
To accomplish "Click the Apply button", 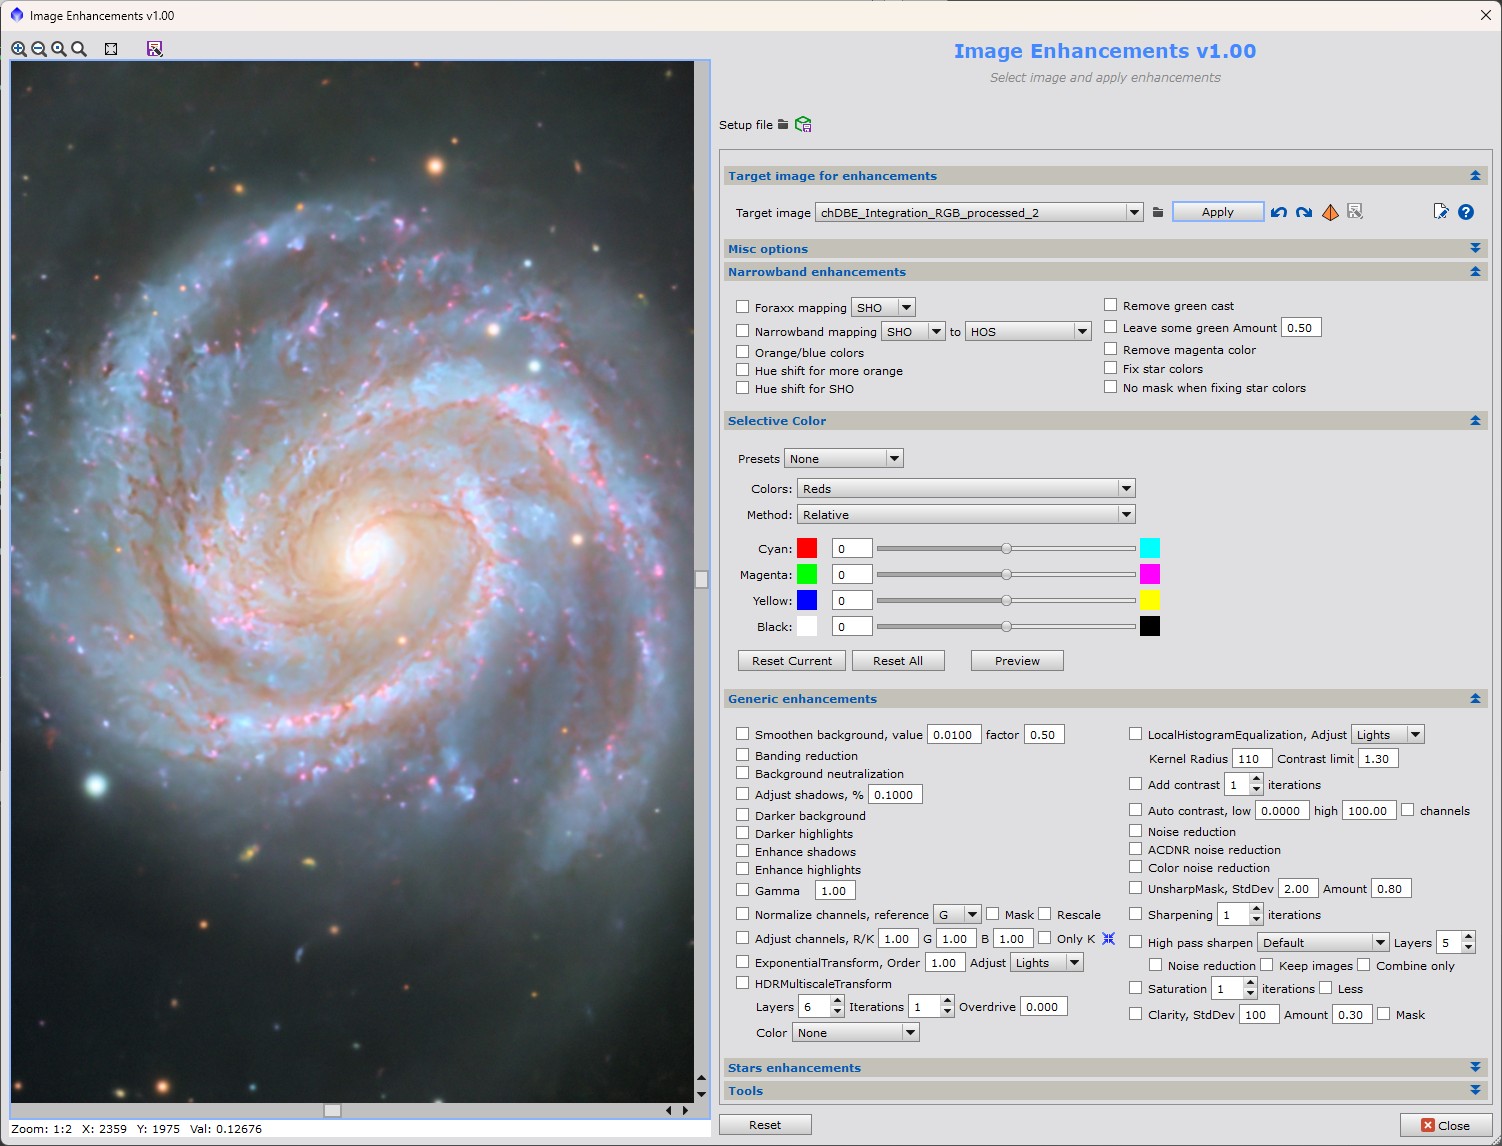I will click(1217, 212).
